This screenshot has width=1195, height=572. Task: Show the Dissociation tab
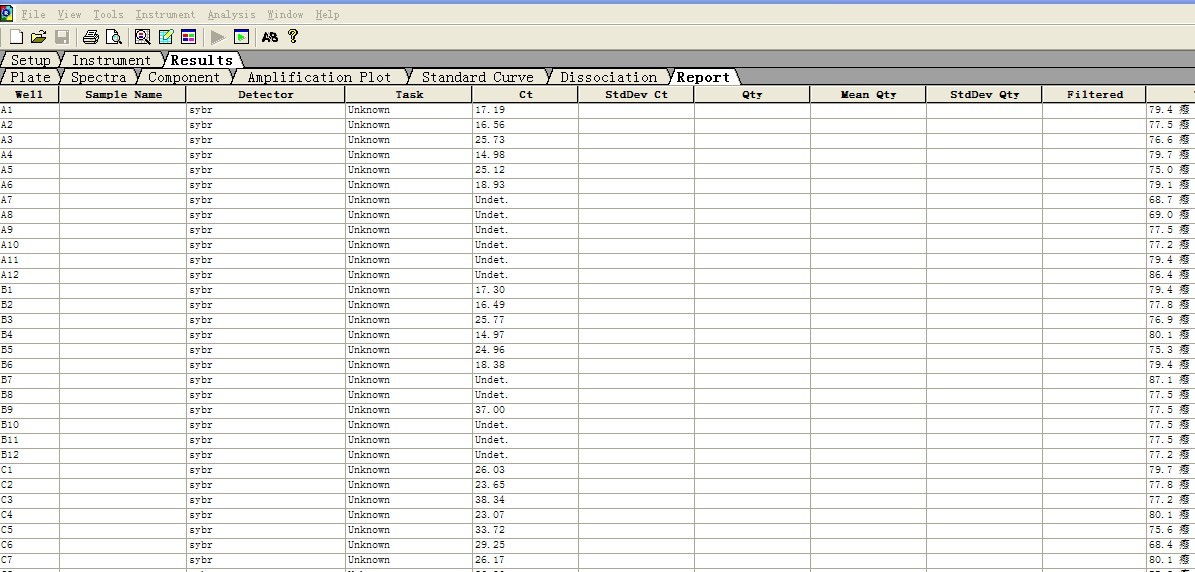coord(608,77)
